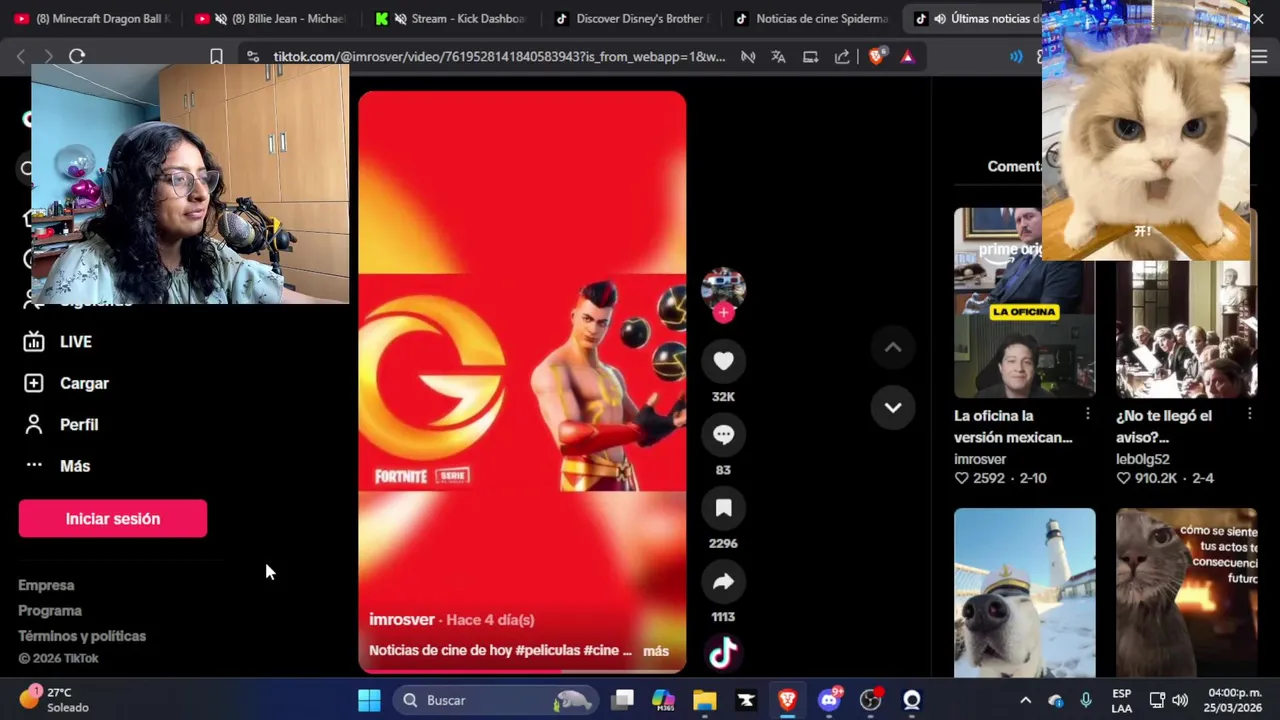The height and width of the screenshot is (720, 1280).
Task: Expand the Programa footer section
Action: [x=50, y=611]
